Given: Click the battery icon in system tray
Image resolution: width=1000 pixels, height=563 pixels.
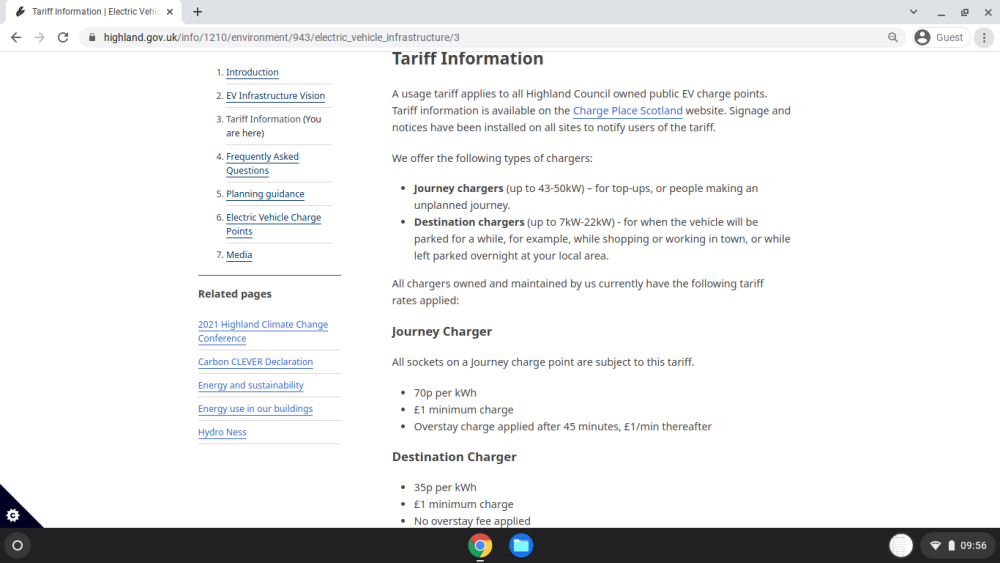Looking at the screenshot, I should point(951,546).
